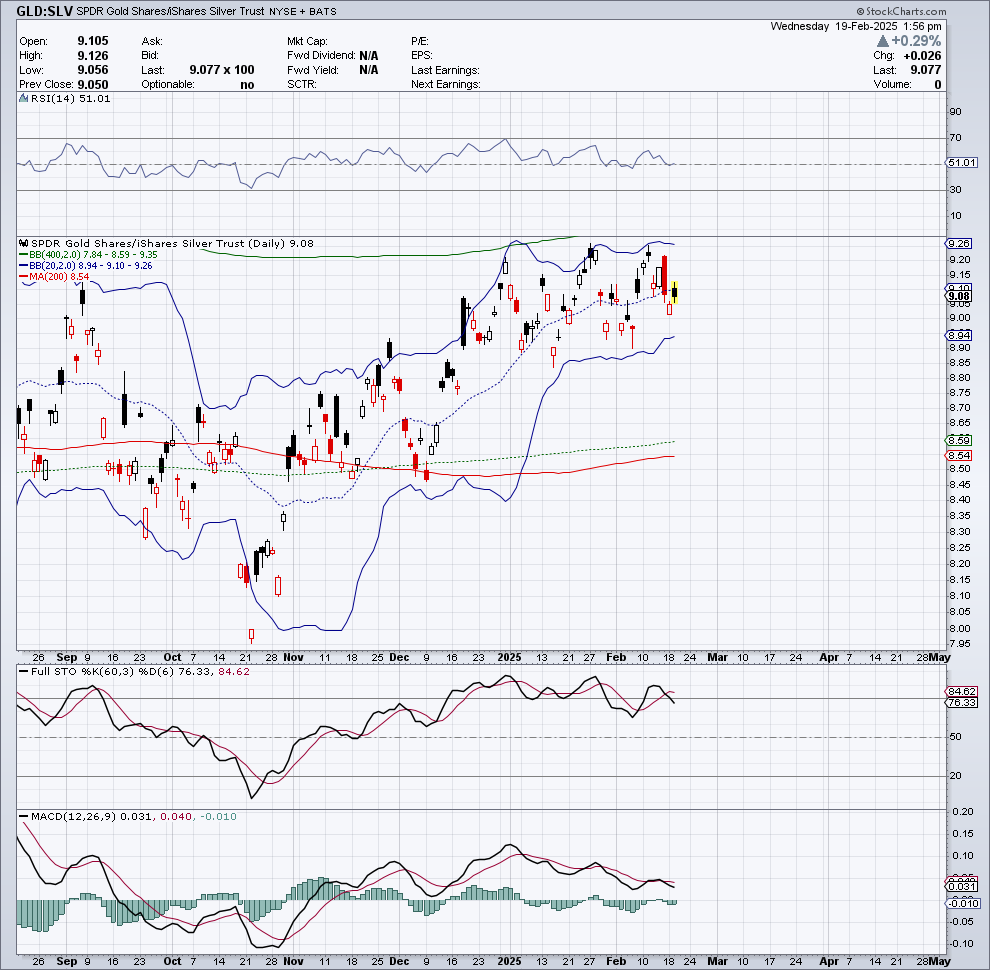This screenshot has width=990, height=970.
Task: Select the Low value 9.056
Action: pyautogui.click(x=93, y=70)
